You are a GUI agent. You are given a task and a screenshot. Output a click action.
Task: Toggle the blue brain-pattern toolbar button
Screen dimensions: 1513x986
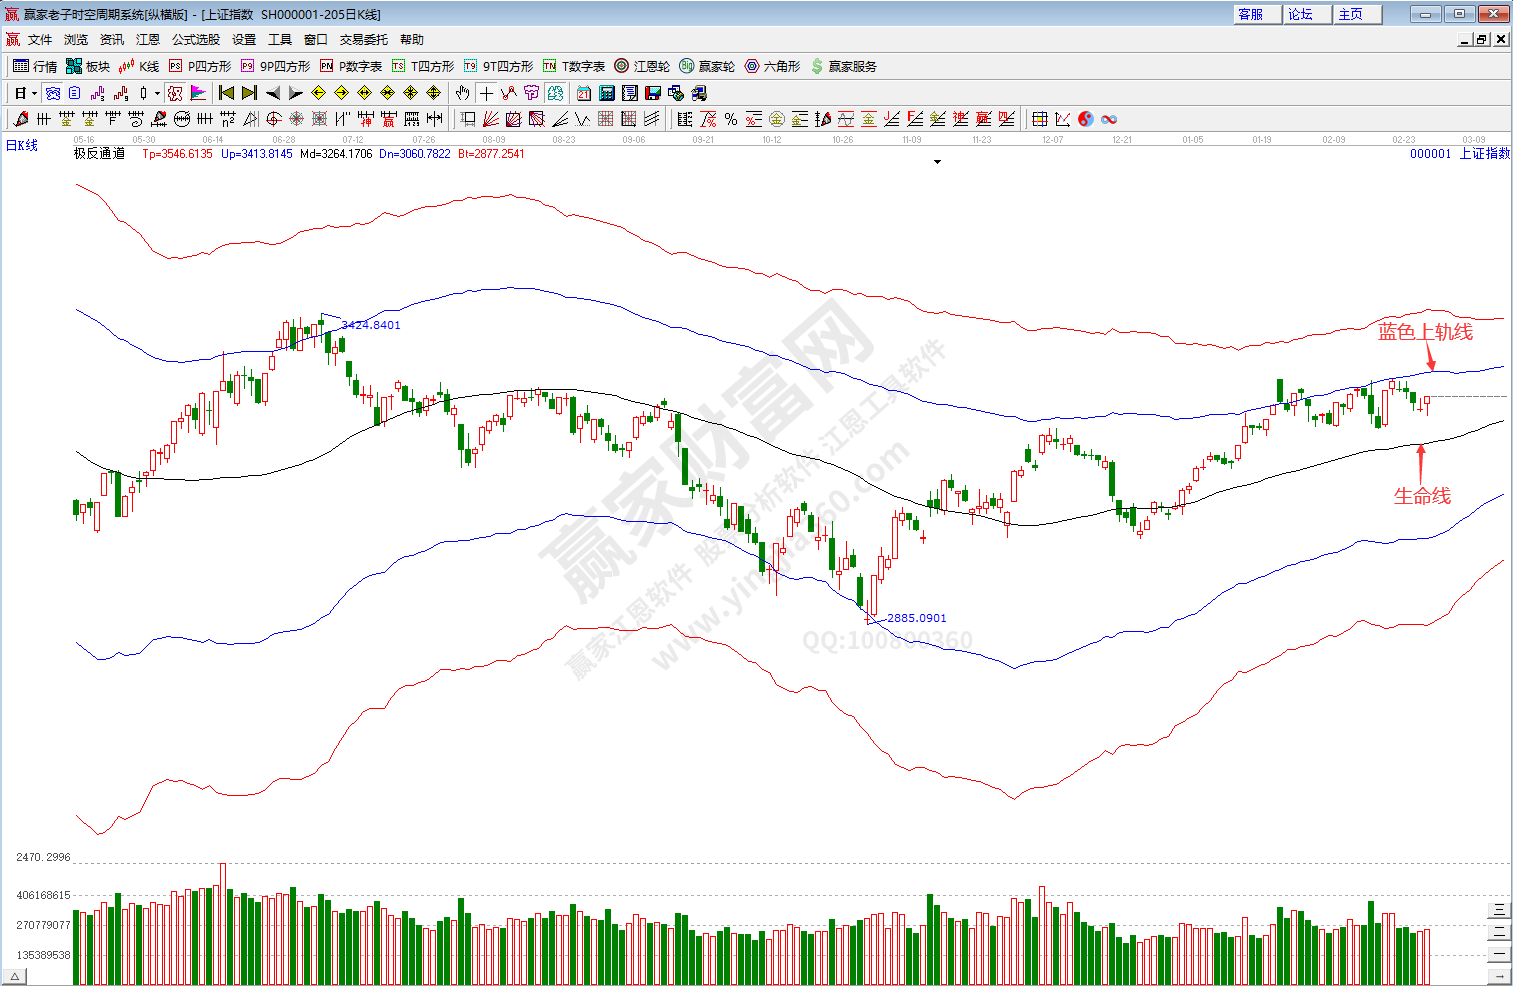555,93
